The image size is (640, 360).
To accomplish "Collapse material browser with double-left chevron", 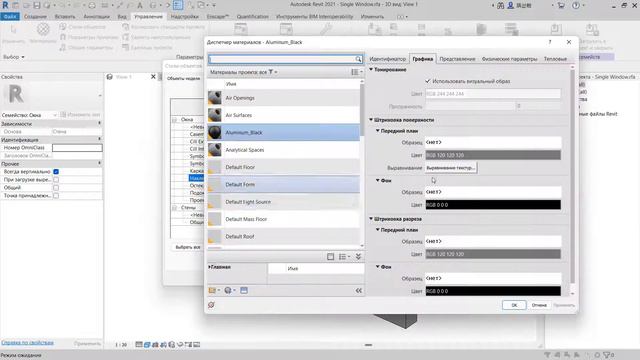I will click(x=358, y=291).
